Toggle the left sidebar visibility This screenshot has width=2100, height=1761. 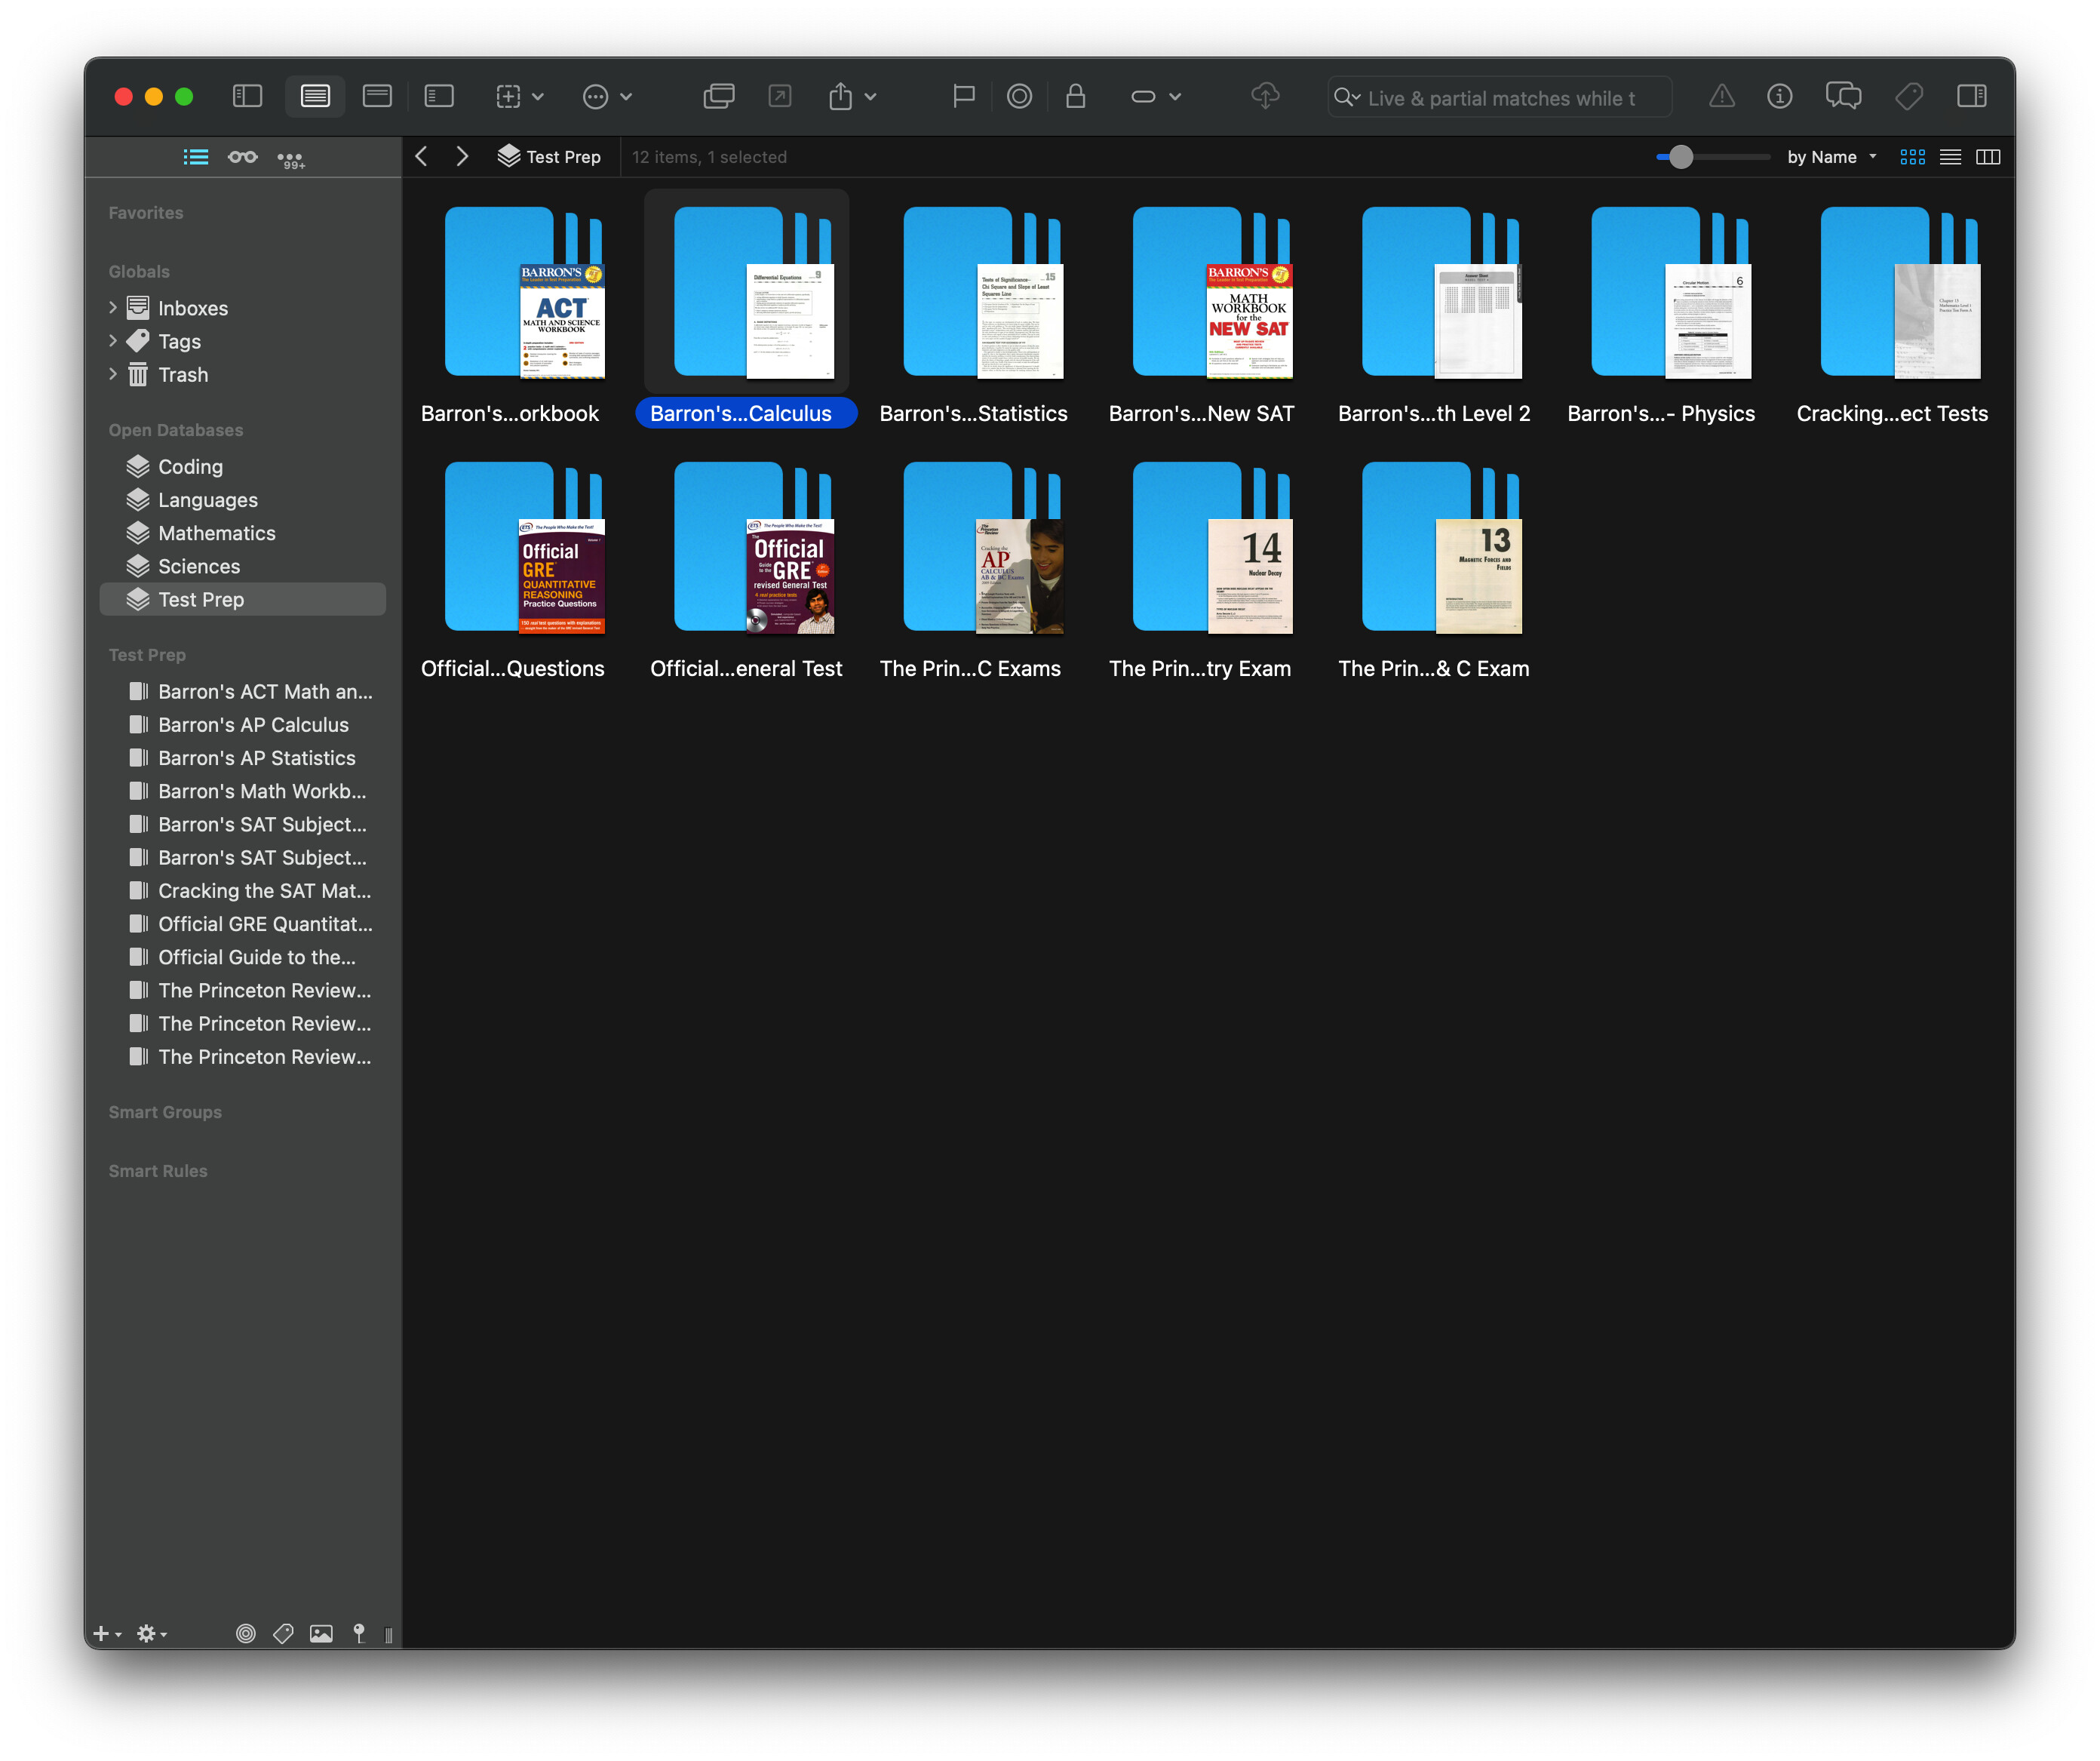pos(247,96)
